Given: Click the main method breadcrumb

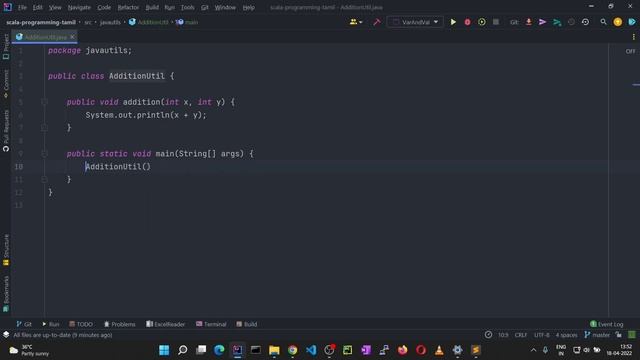Looking at the screenshot, I should tap(187, 22).
